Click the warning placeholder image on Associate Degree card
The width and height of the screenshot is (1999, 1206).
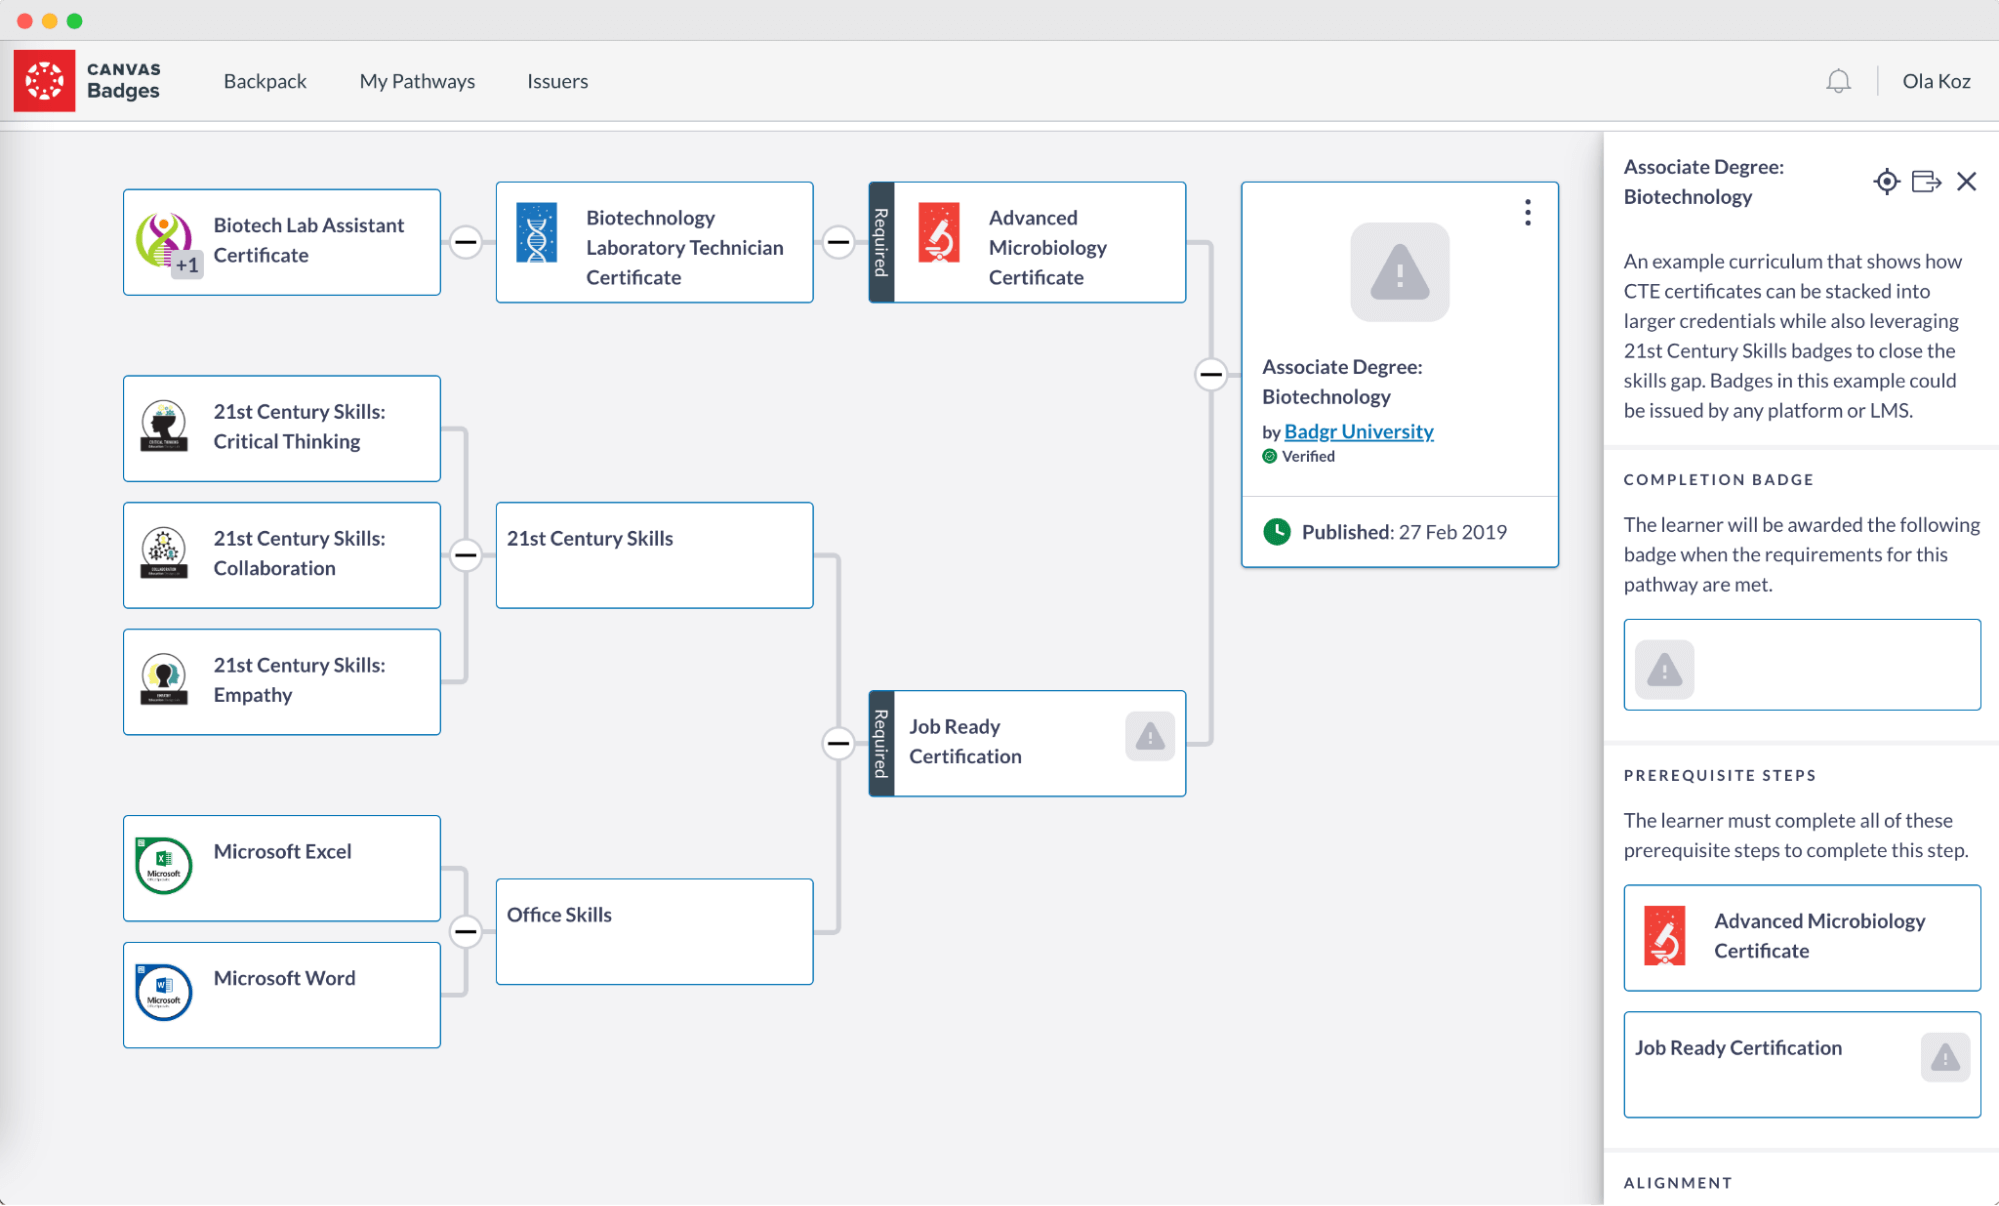click(x=1399, y=272)
